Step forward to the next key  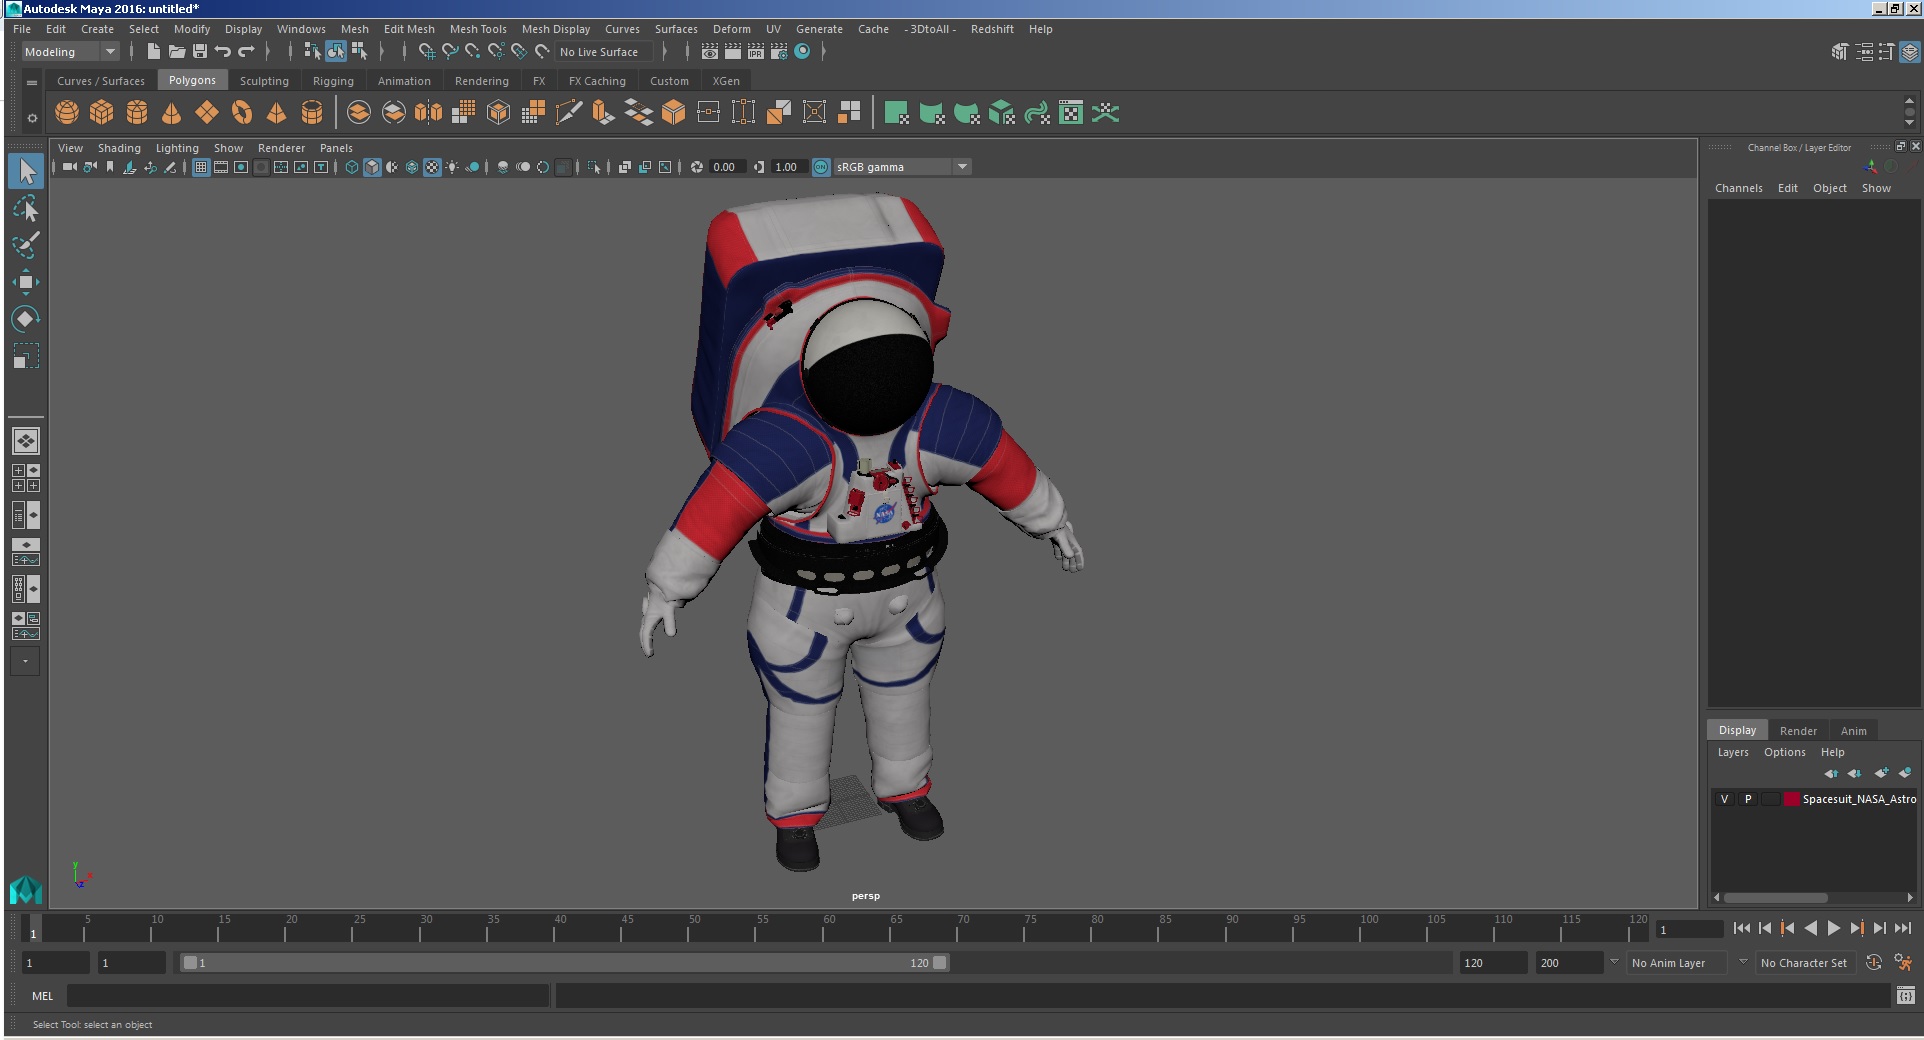click(1857, 929)
